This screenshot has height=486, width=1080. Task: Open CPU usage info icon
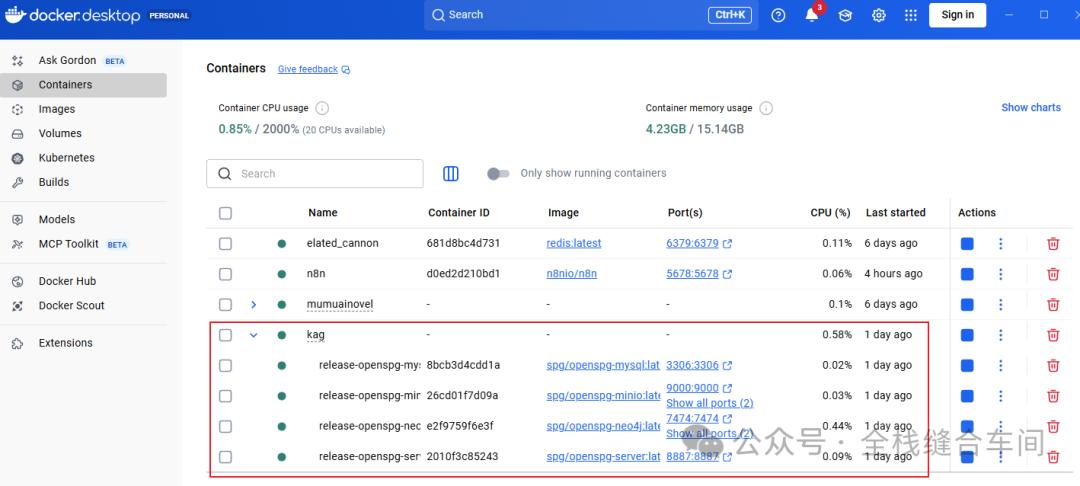(322, 108)
